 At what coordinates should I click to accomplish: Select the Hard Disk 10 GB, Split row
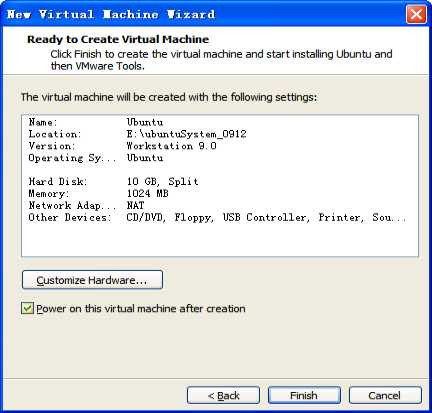220,182
